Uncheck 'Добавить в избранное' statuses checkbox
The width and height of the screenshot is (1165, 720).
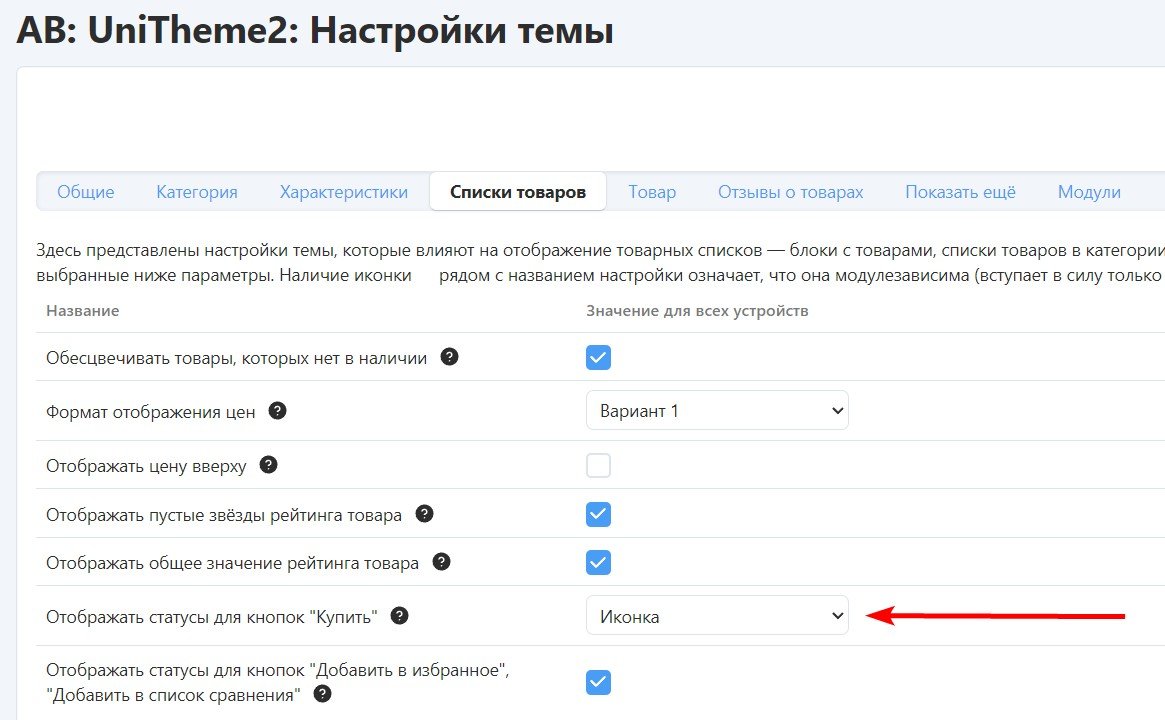598,682
